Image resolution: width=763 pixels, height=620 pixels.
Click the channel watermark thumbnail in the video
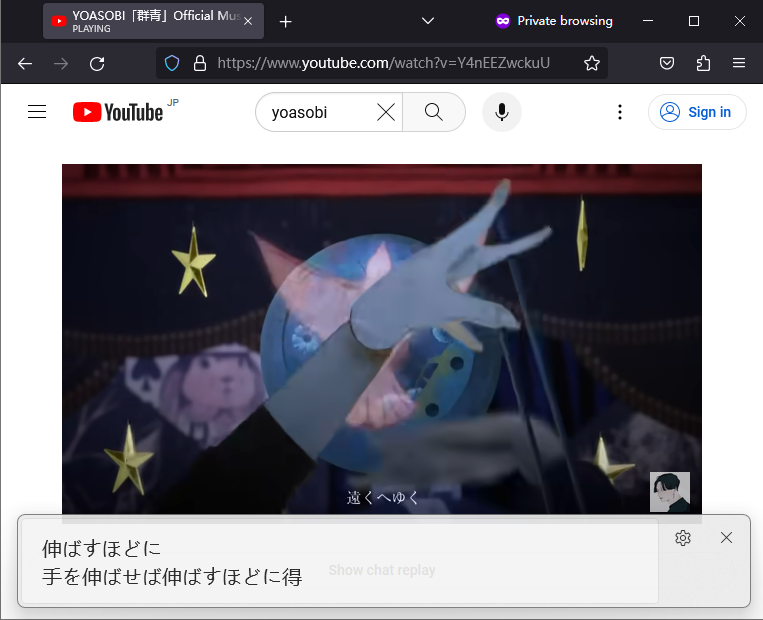(670, 492)
